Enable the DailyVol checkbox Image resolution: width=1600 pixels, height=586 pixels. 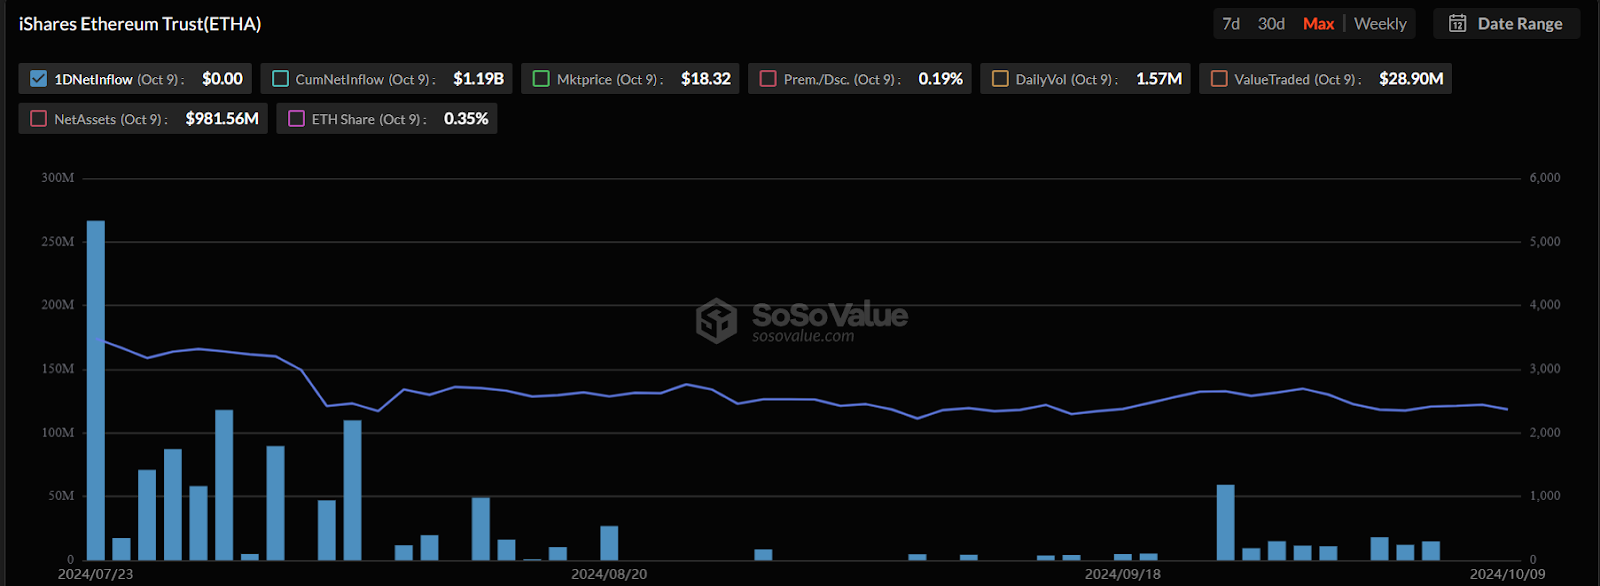click(x=1000, y=79)
